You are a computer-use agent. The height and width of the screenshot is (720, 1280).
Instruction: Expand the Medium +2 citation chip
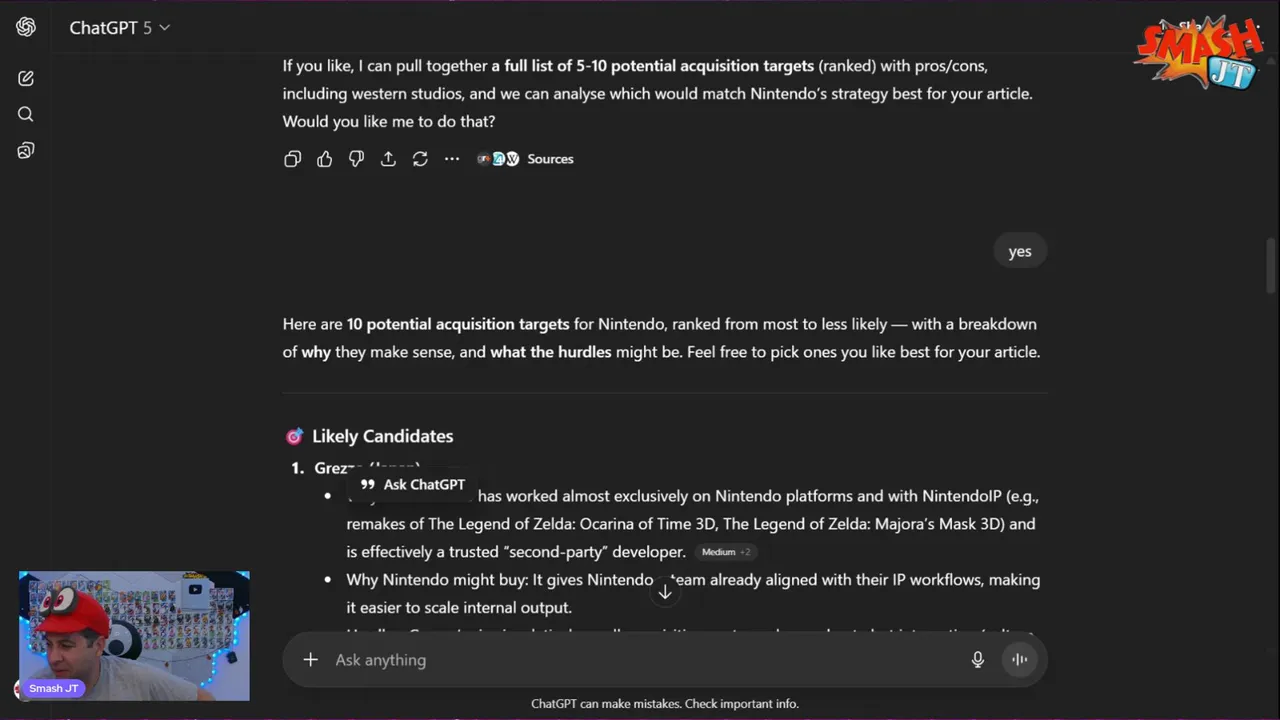pos(726,552)
